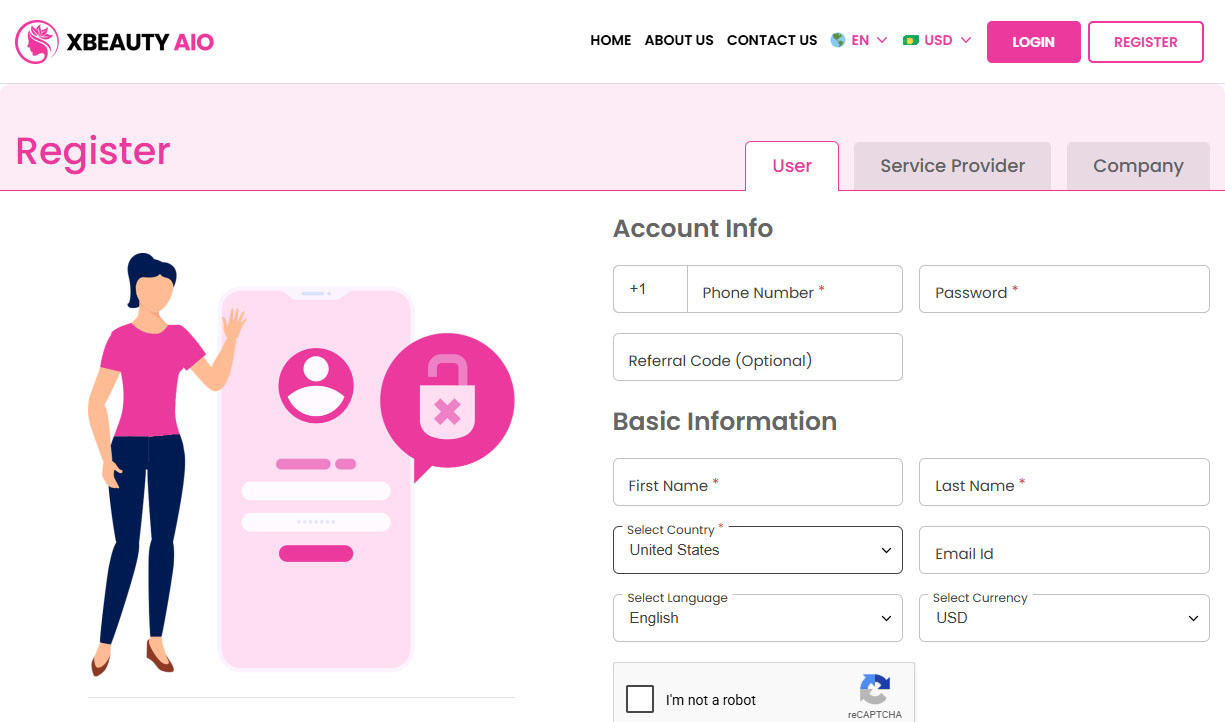Click the globe icon beside EN
1225x722 pixels.
point(836,40)
